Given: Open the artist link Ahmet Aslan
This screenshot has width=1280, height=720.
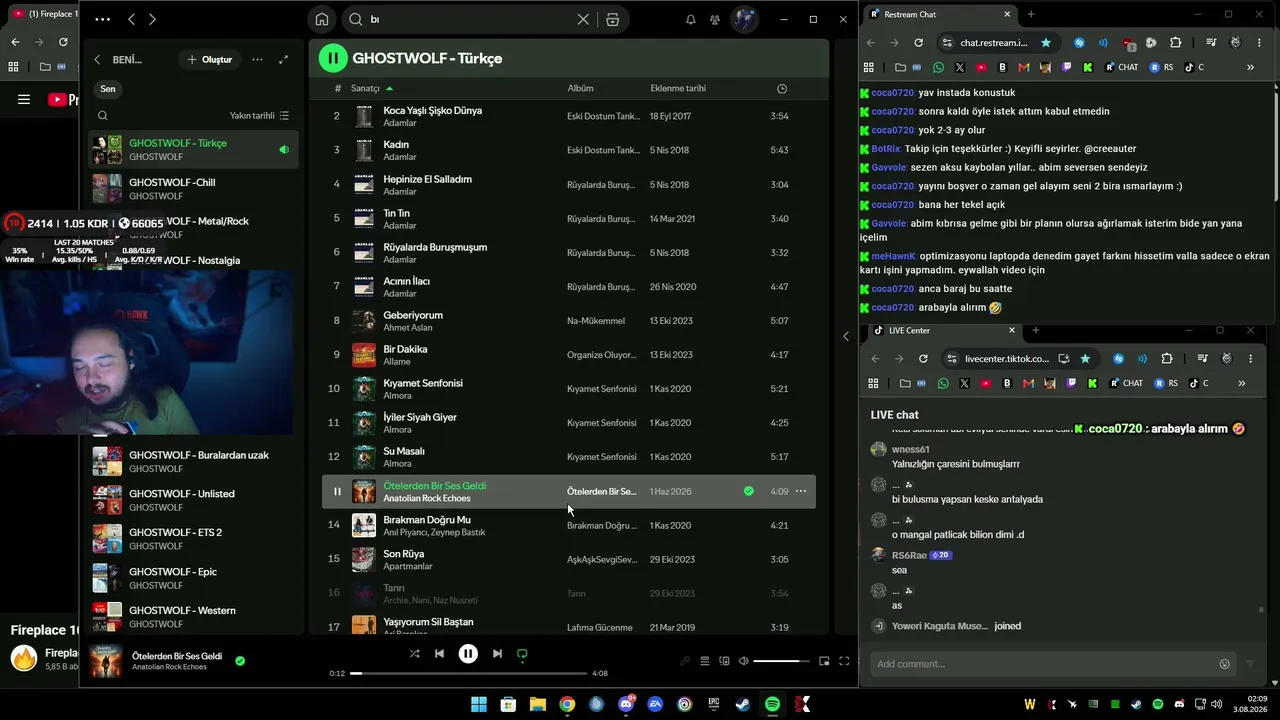Looking at the screenshot, I should point(408,327).
